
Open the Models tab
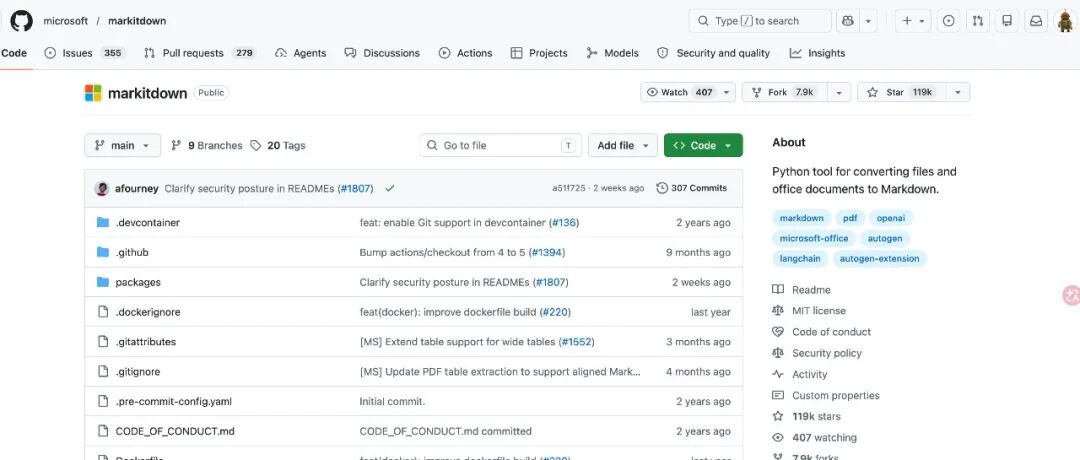click(613, 53)
